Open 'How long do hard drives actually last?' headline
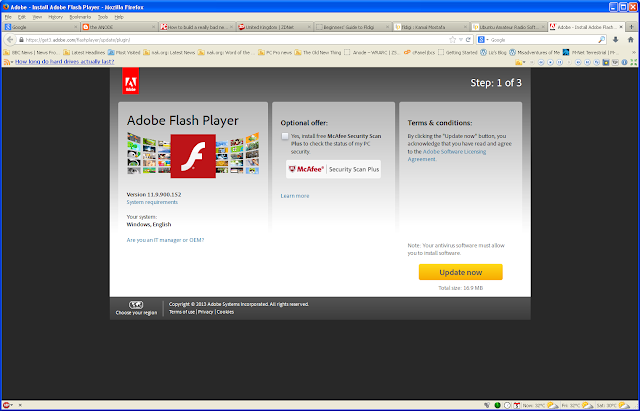Viewport: 640px width, 411px height. point(64,62)
